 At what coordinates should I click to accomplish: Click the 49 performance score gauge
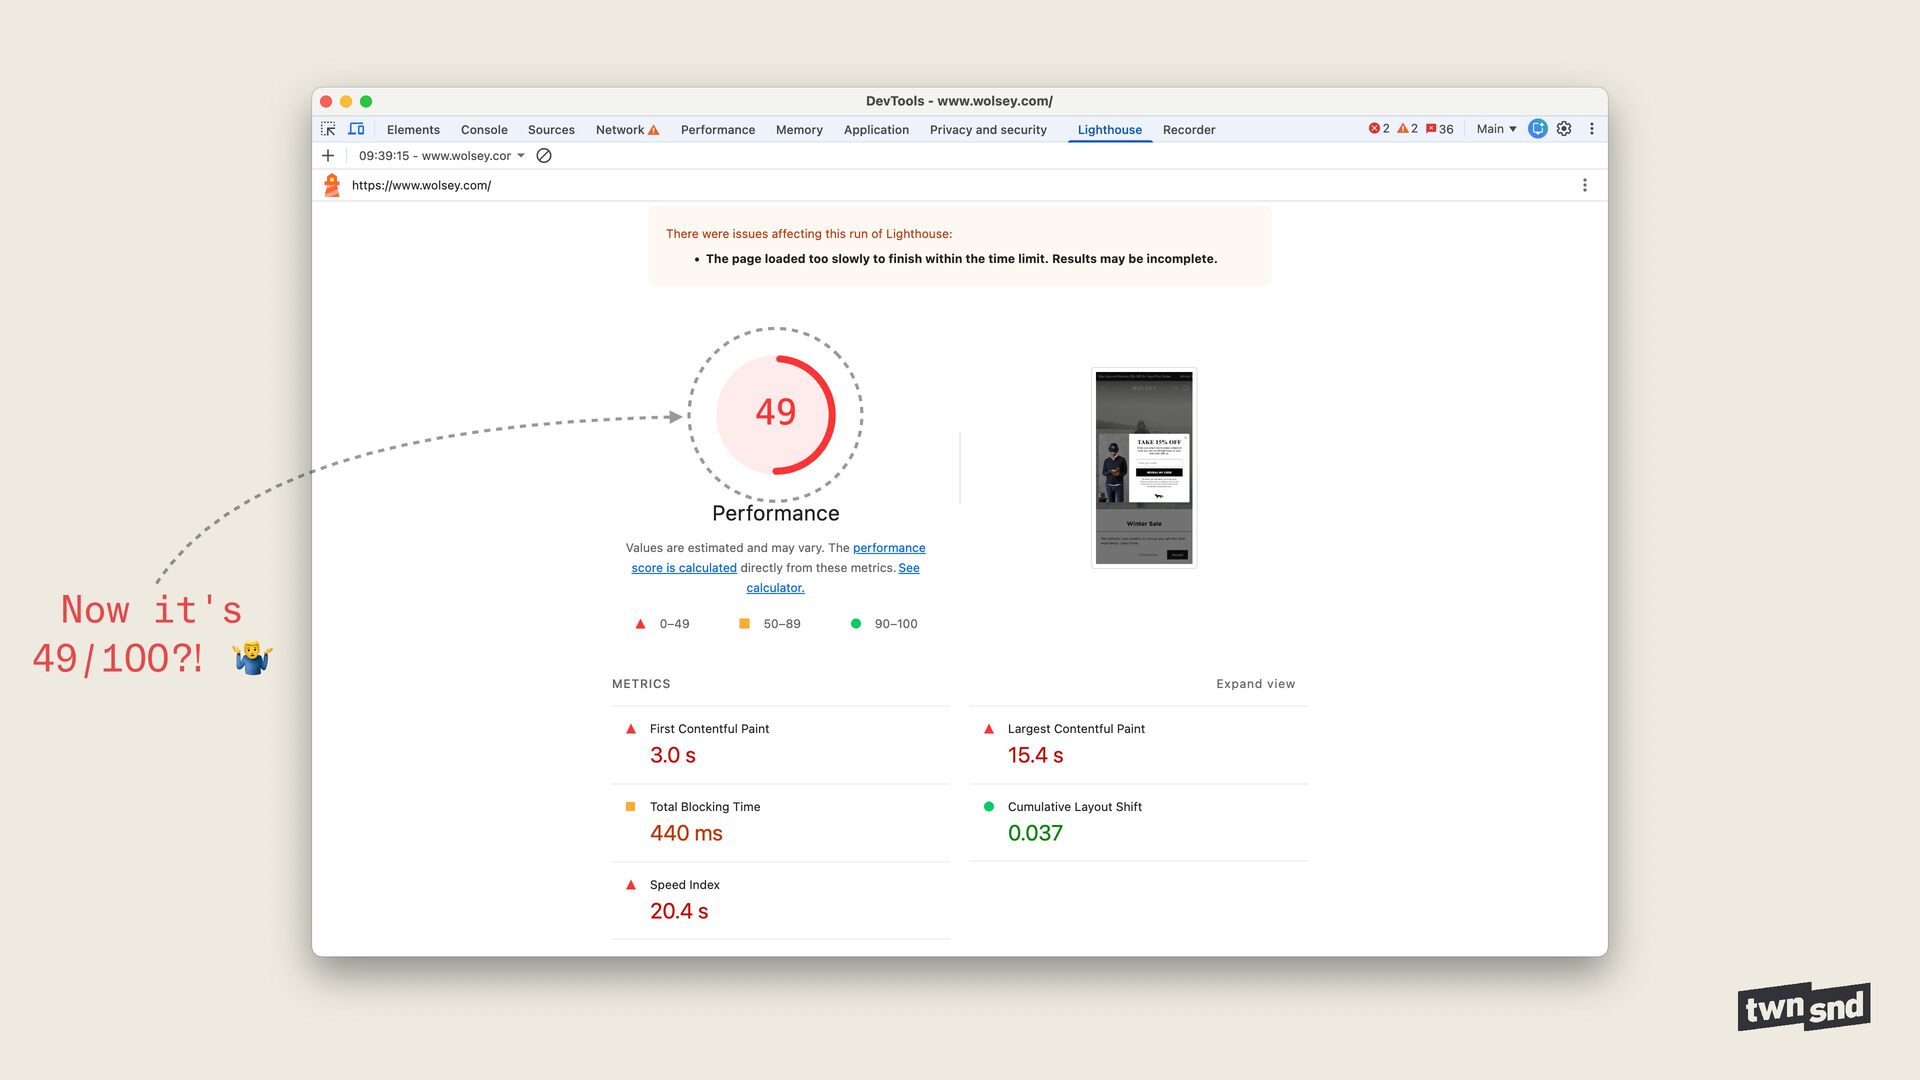point(775,413)
